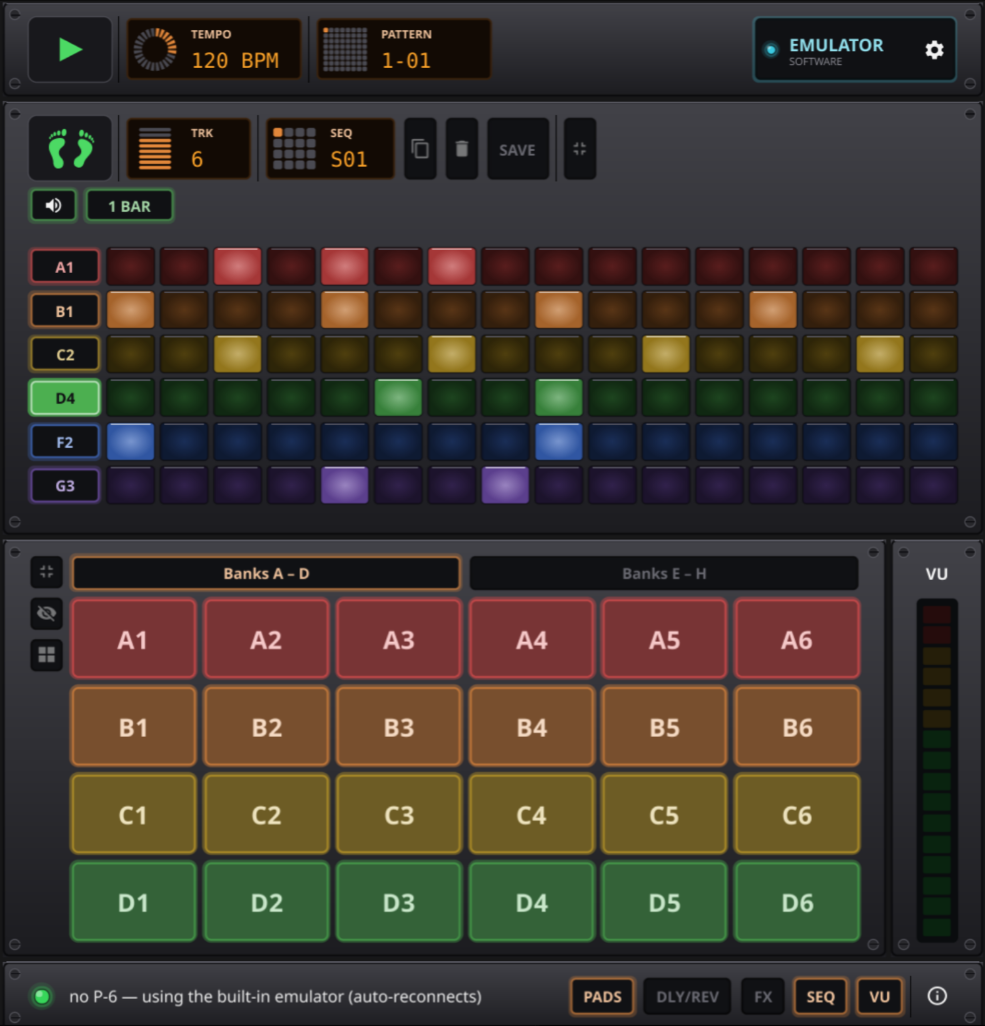Click the TRK orange bars icon

pyautogui.click(x=155, y=149)
